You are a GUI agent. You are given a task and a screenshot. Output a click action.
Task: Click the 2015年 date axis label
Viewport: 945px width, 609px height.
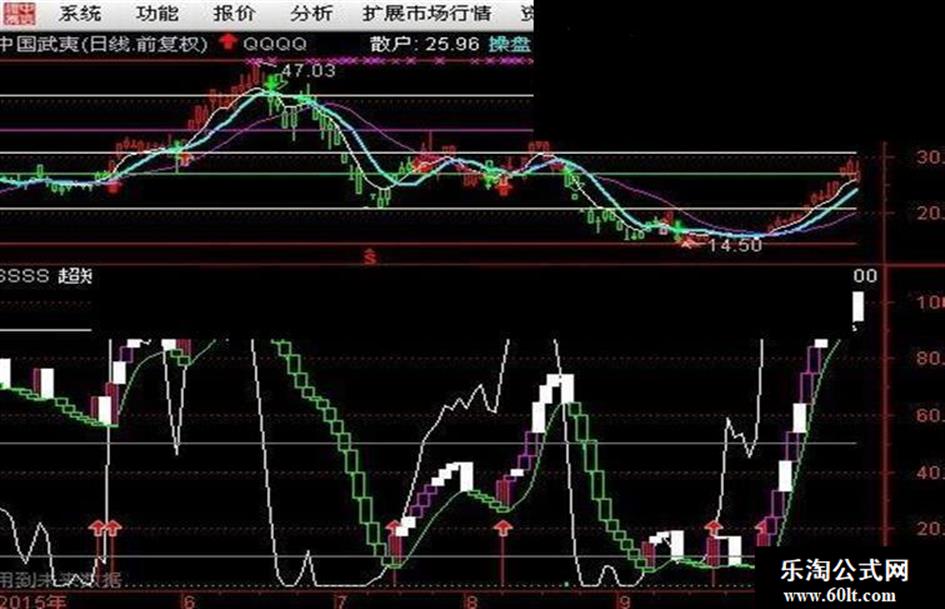pos(33,601)
